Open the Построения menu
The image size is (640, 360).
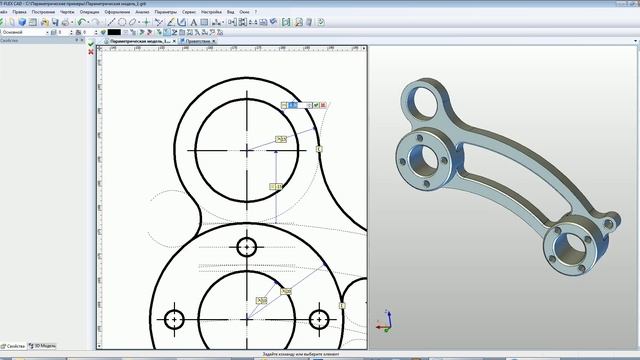coord(43,12)
